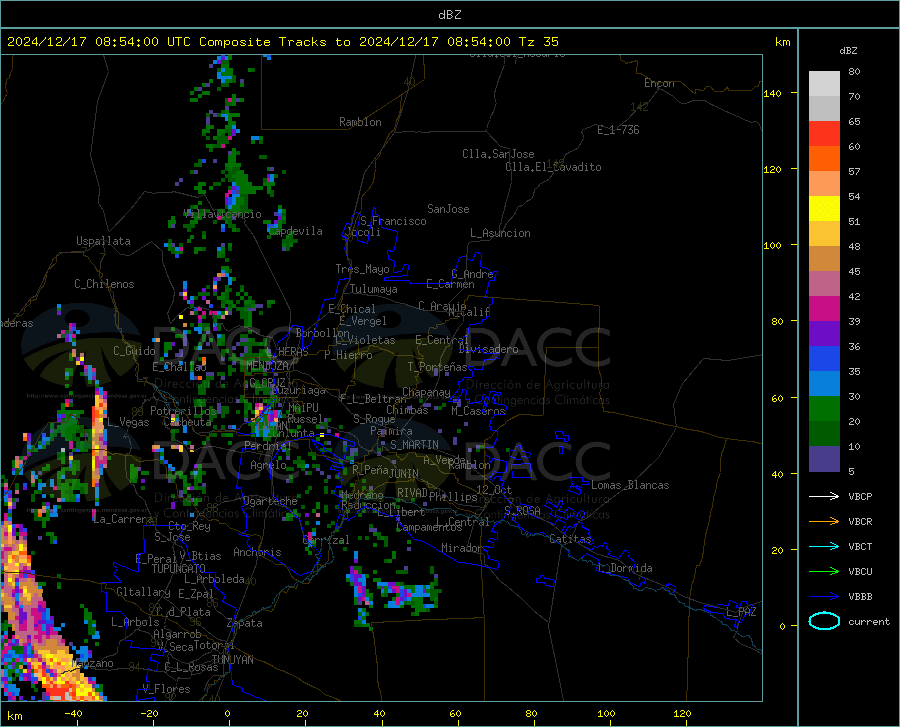Click the dBZ title at top
This screenshot has height=727, width=900.
(x=449, y=15)
